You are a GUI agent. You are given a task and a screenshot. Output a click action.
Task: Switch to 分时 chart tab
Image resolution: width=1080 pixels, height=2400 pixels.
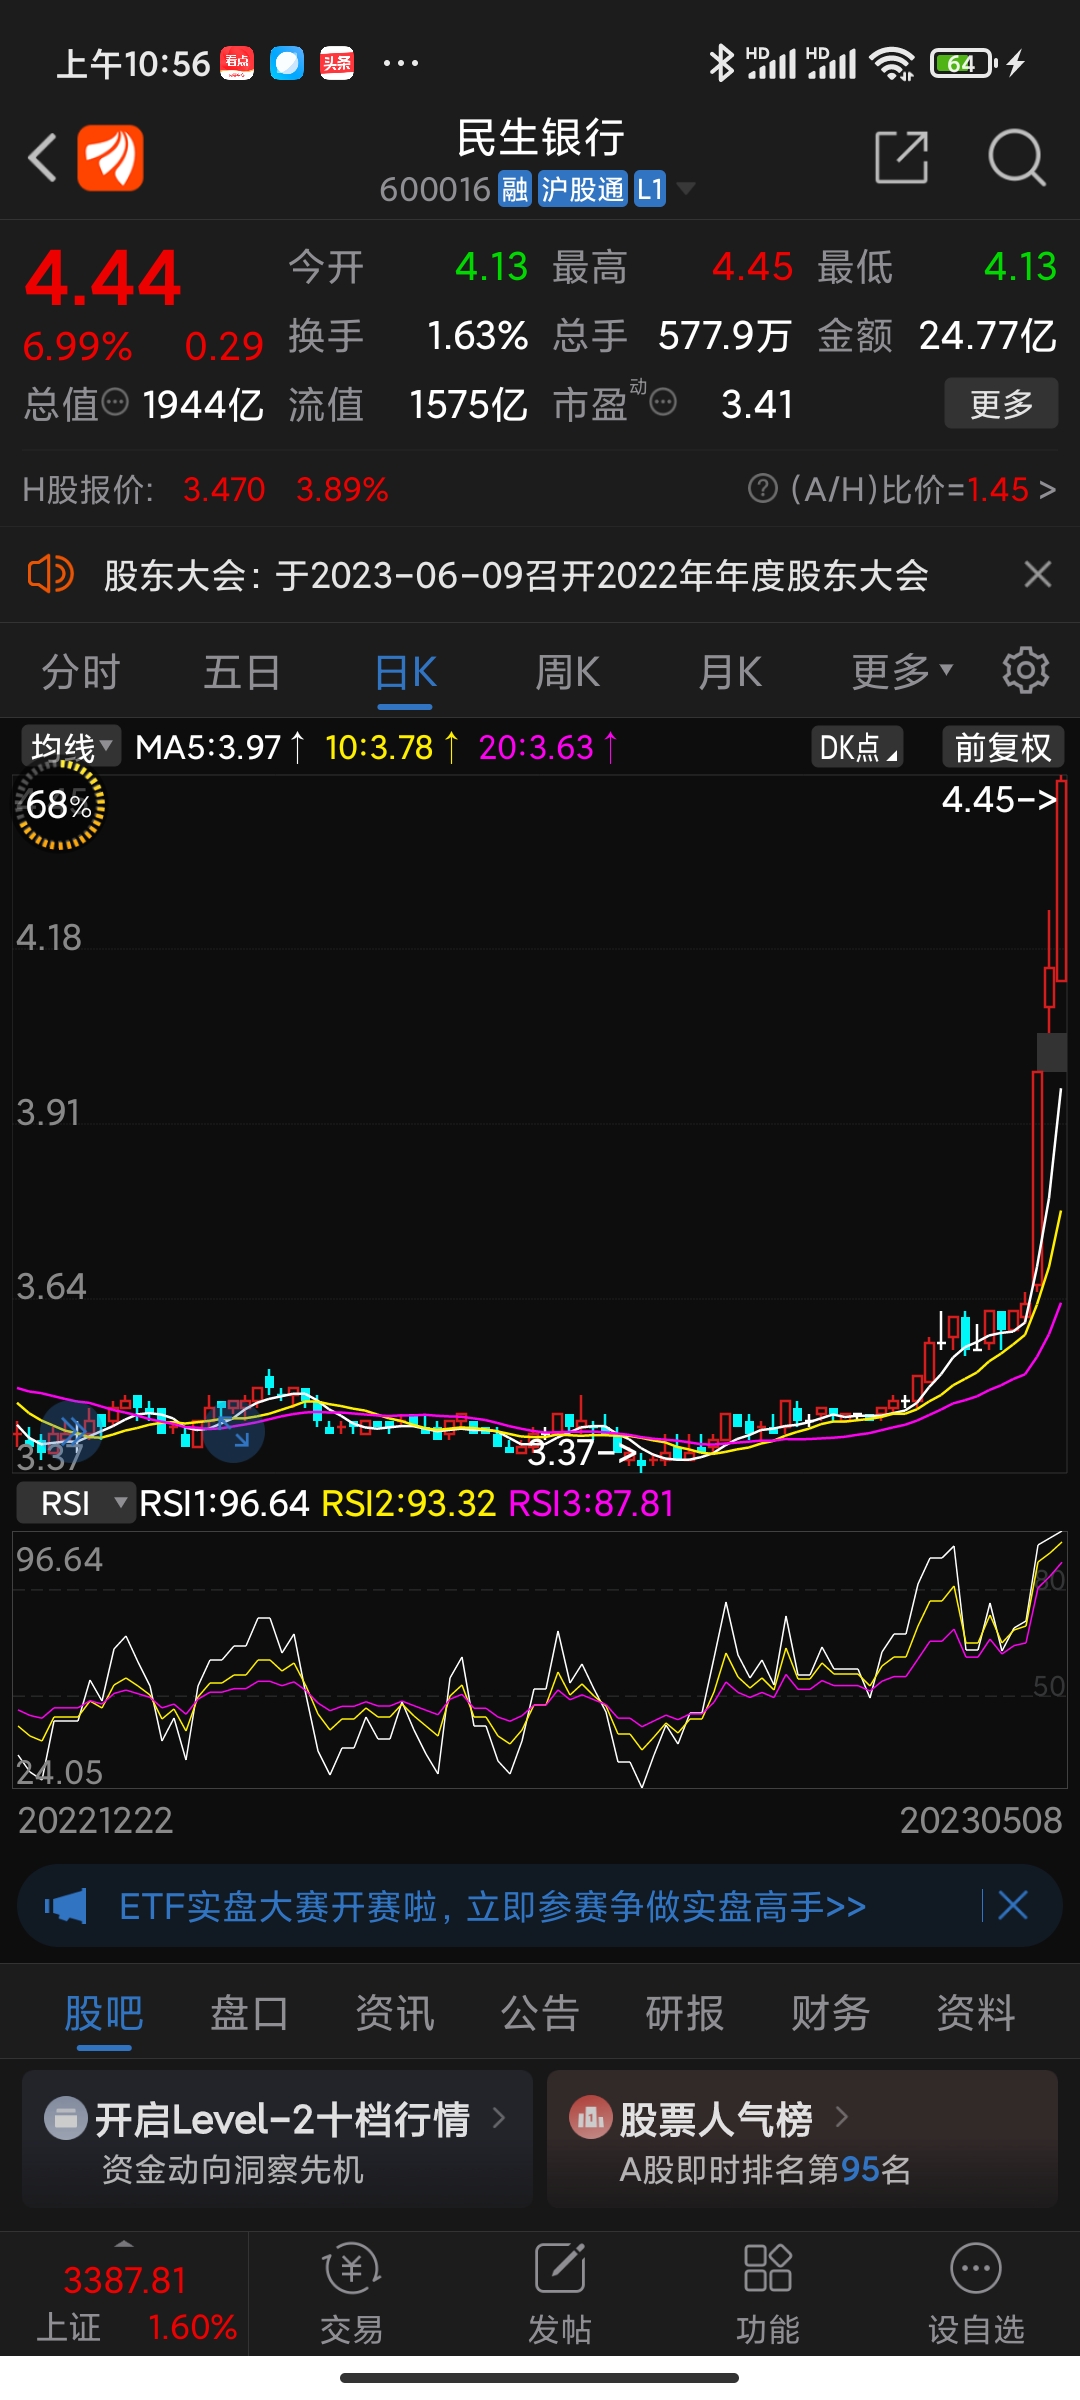[x=81, y=672]
